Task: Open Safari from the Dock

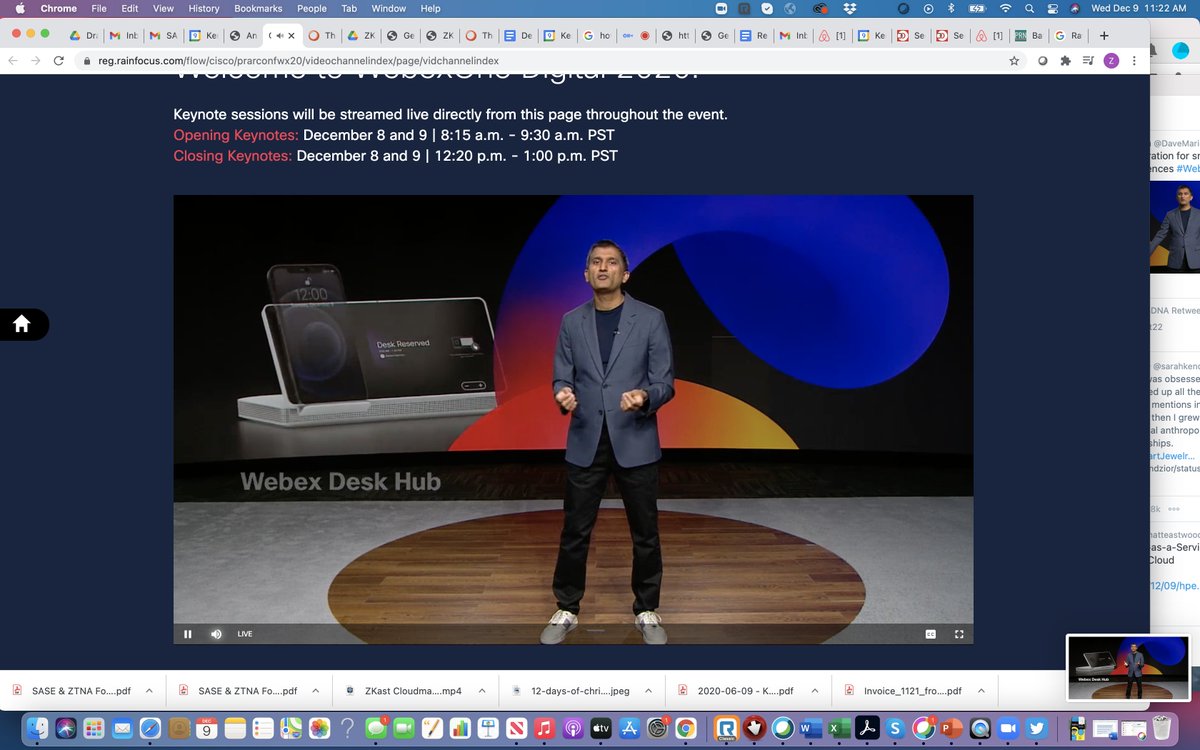Action: pyautogui.click(x=152, y=729)
